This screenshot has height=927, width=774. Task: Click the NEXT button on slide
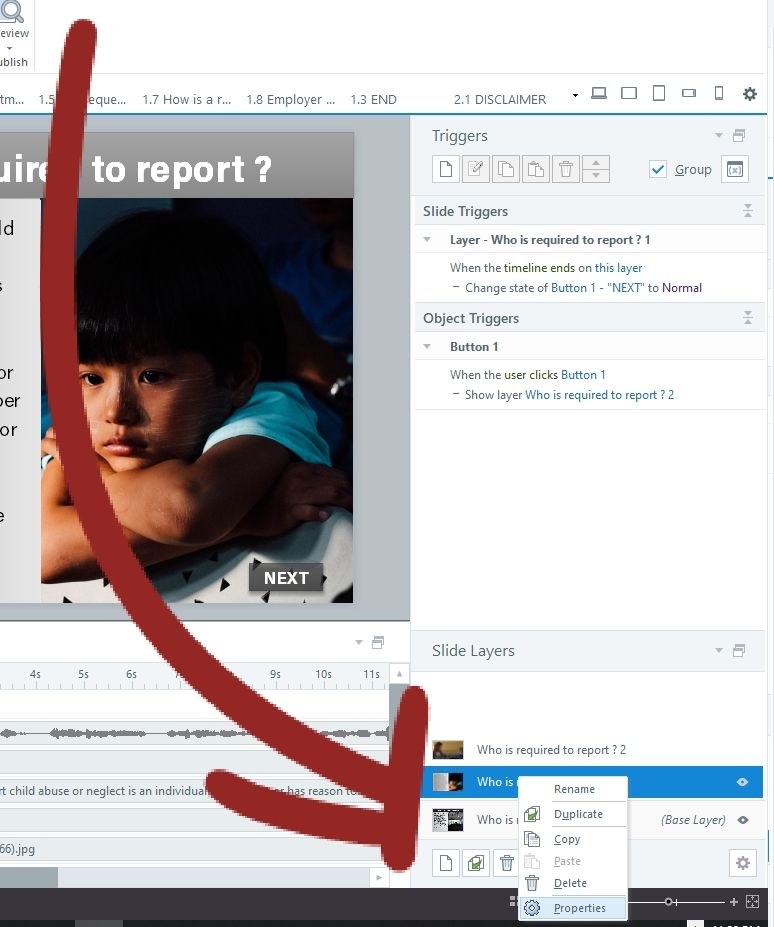pos(286,578)
